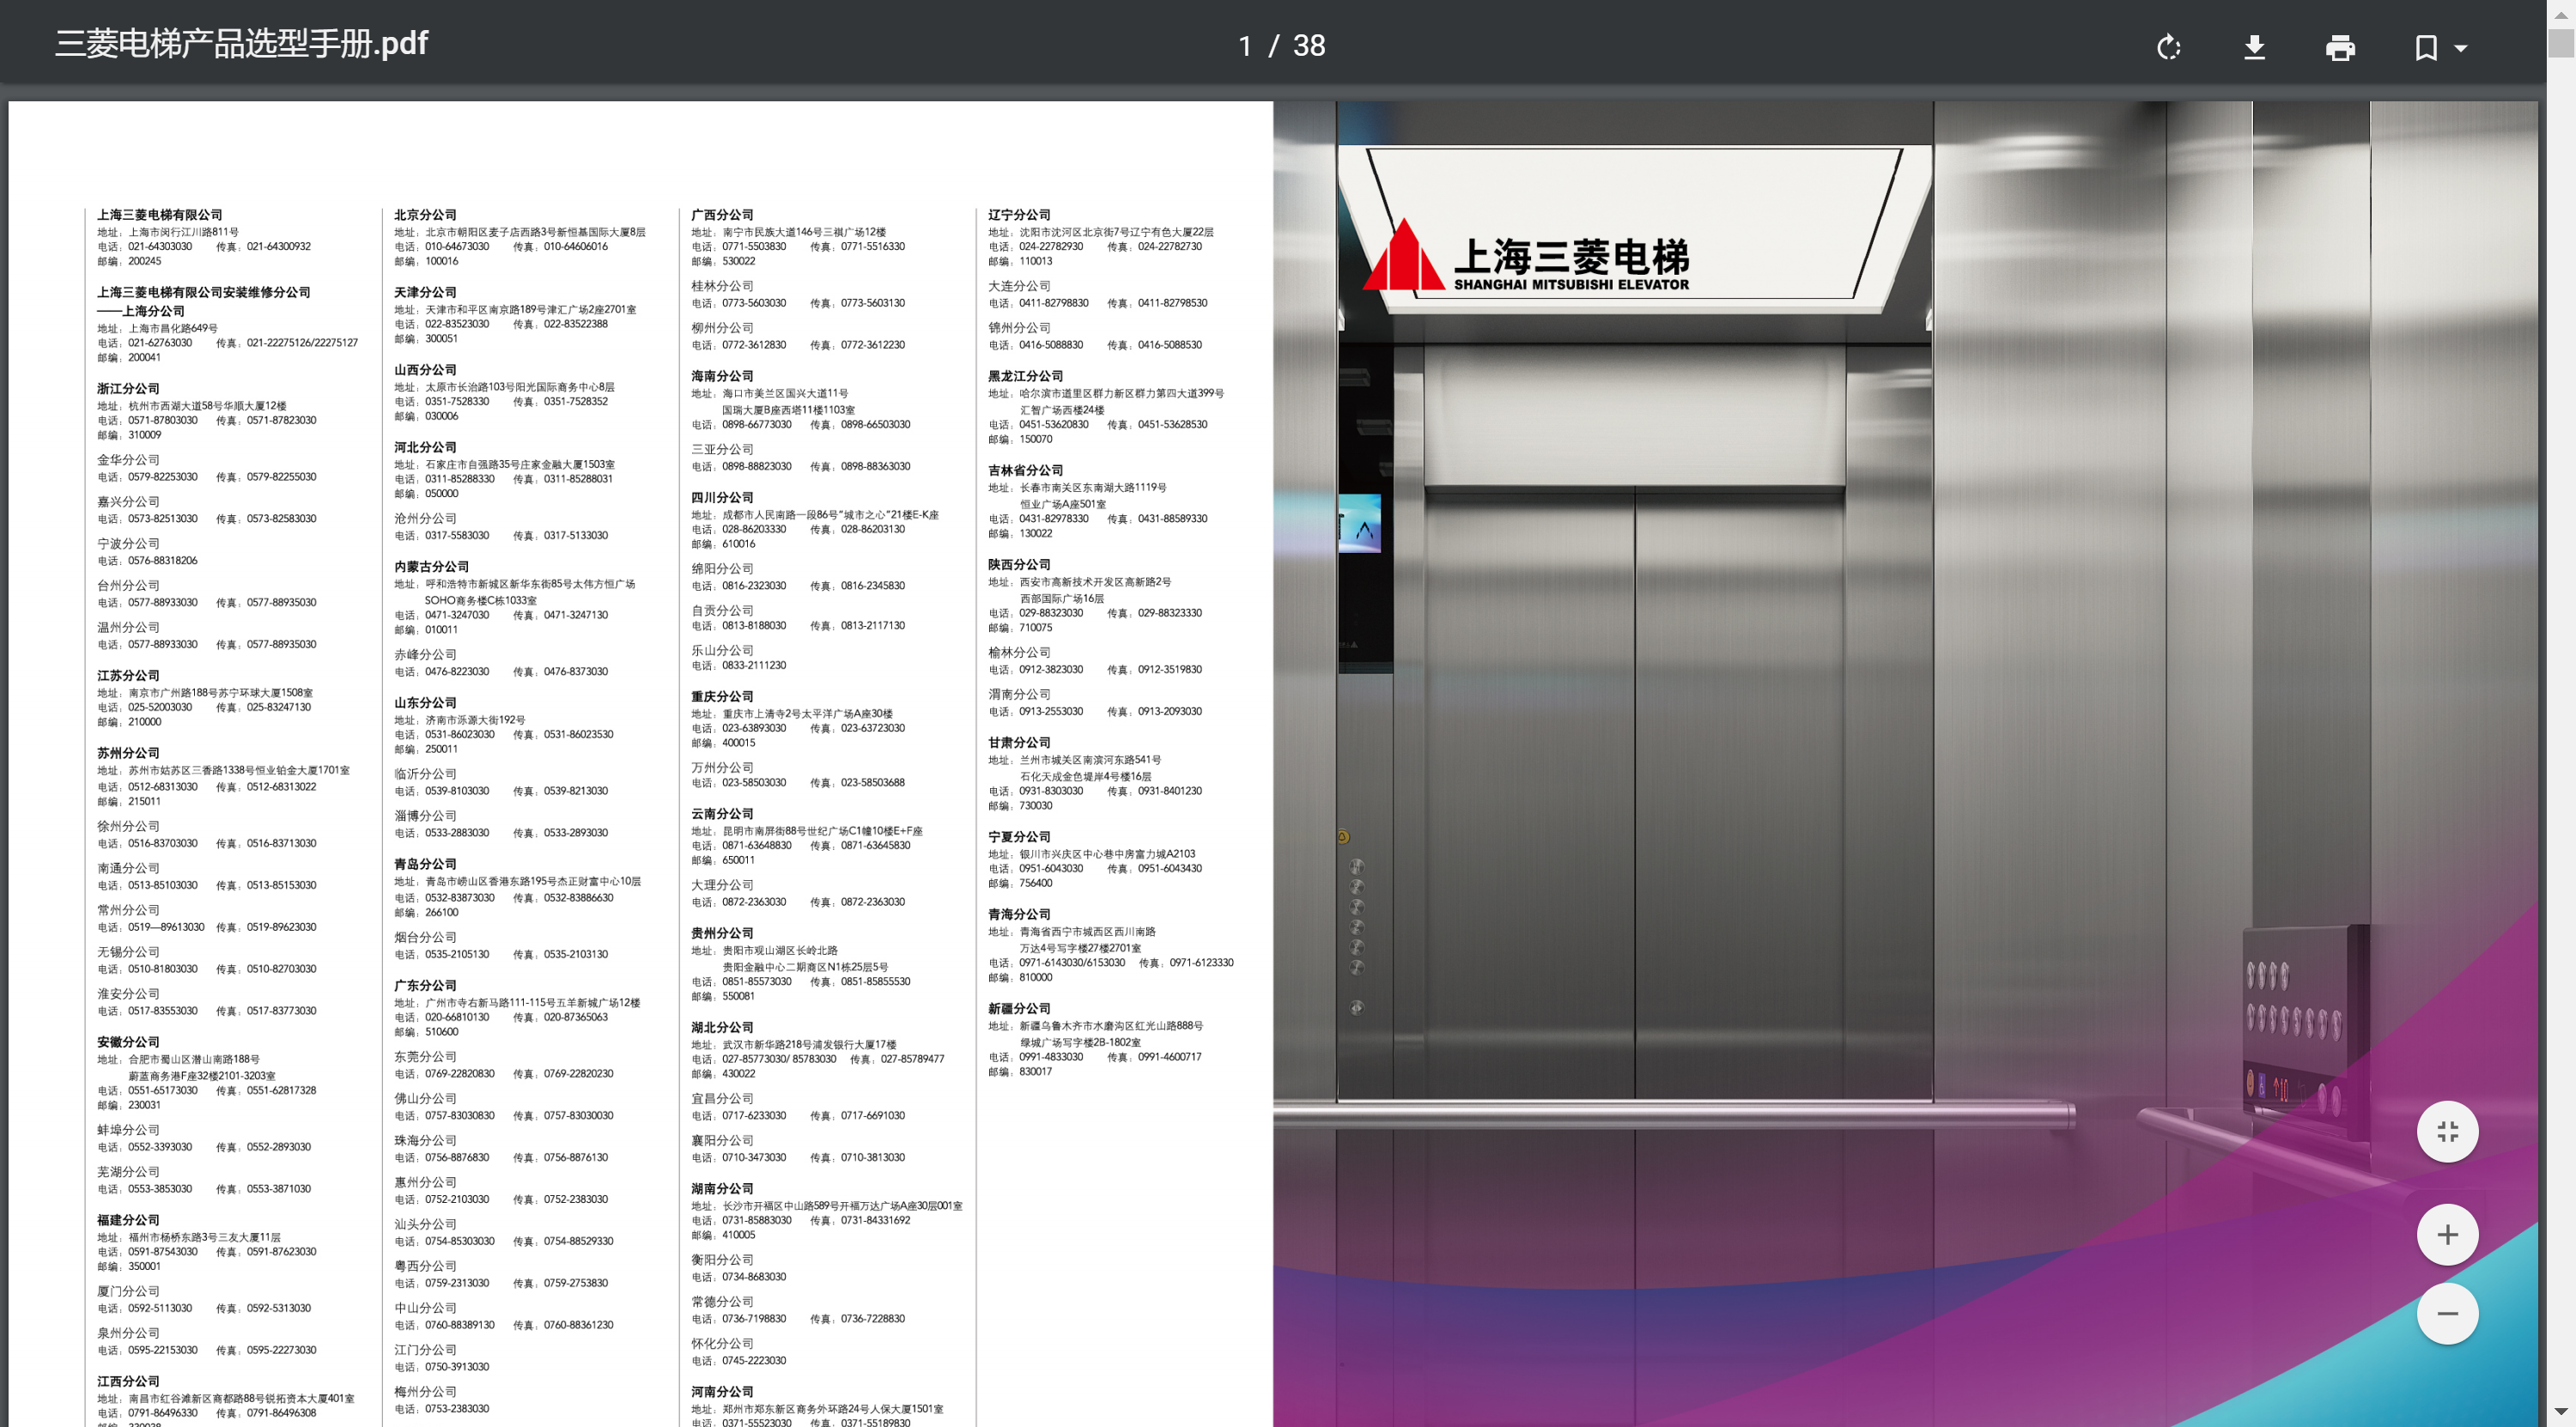Viewport: 2576px width, 1427px height.
Task: Click the 绵阳分公司 entry
Action: pyautogui.click(x=722, y=569)
